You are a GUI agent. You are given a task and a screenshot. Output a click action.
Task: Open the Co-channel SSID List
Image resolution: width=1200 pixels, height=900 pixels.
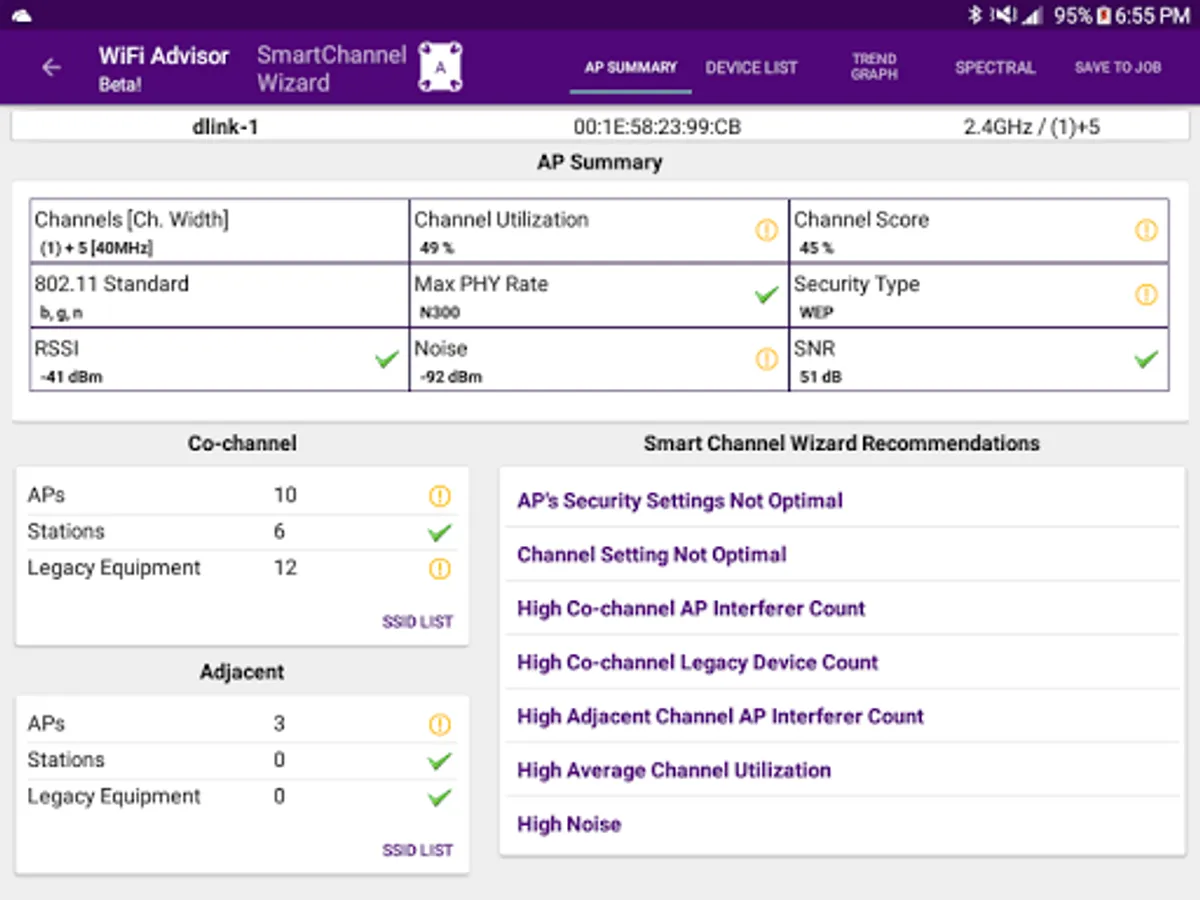[417, 622]
